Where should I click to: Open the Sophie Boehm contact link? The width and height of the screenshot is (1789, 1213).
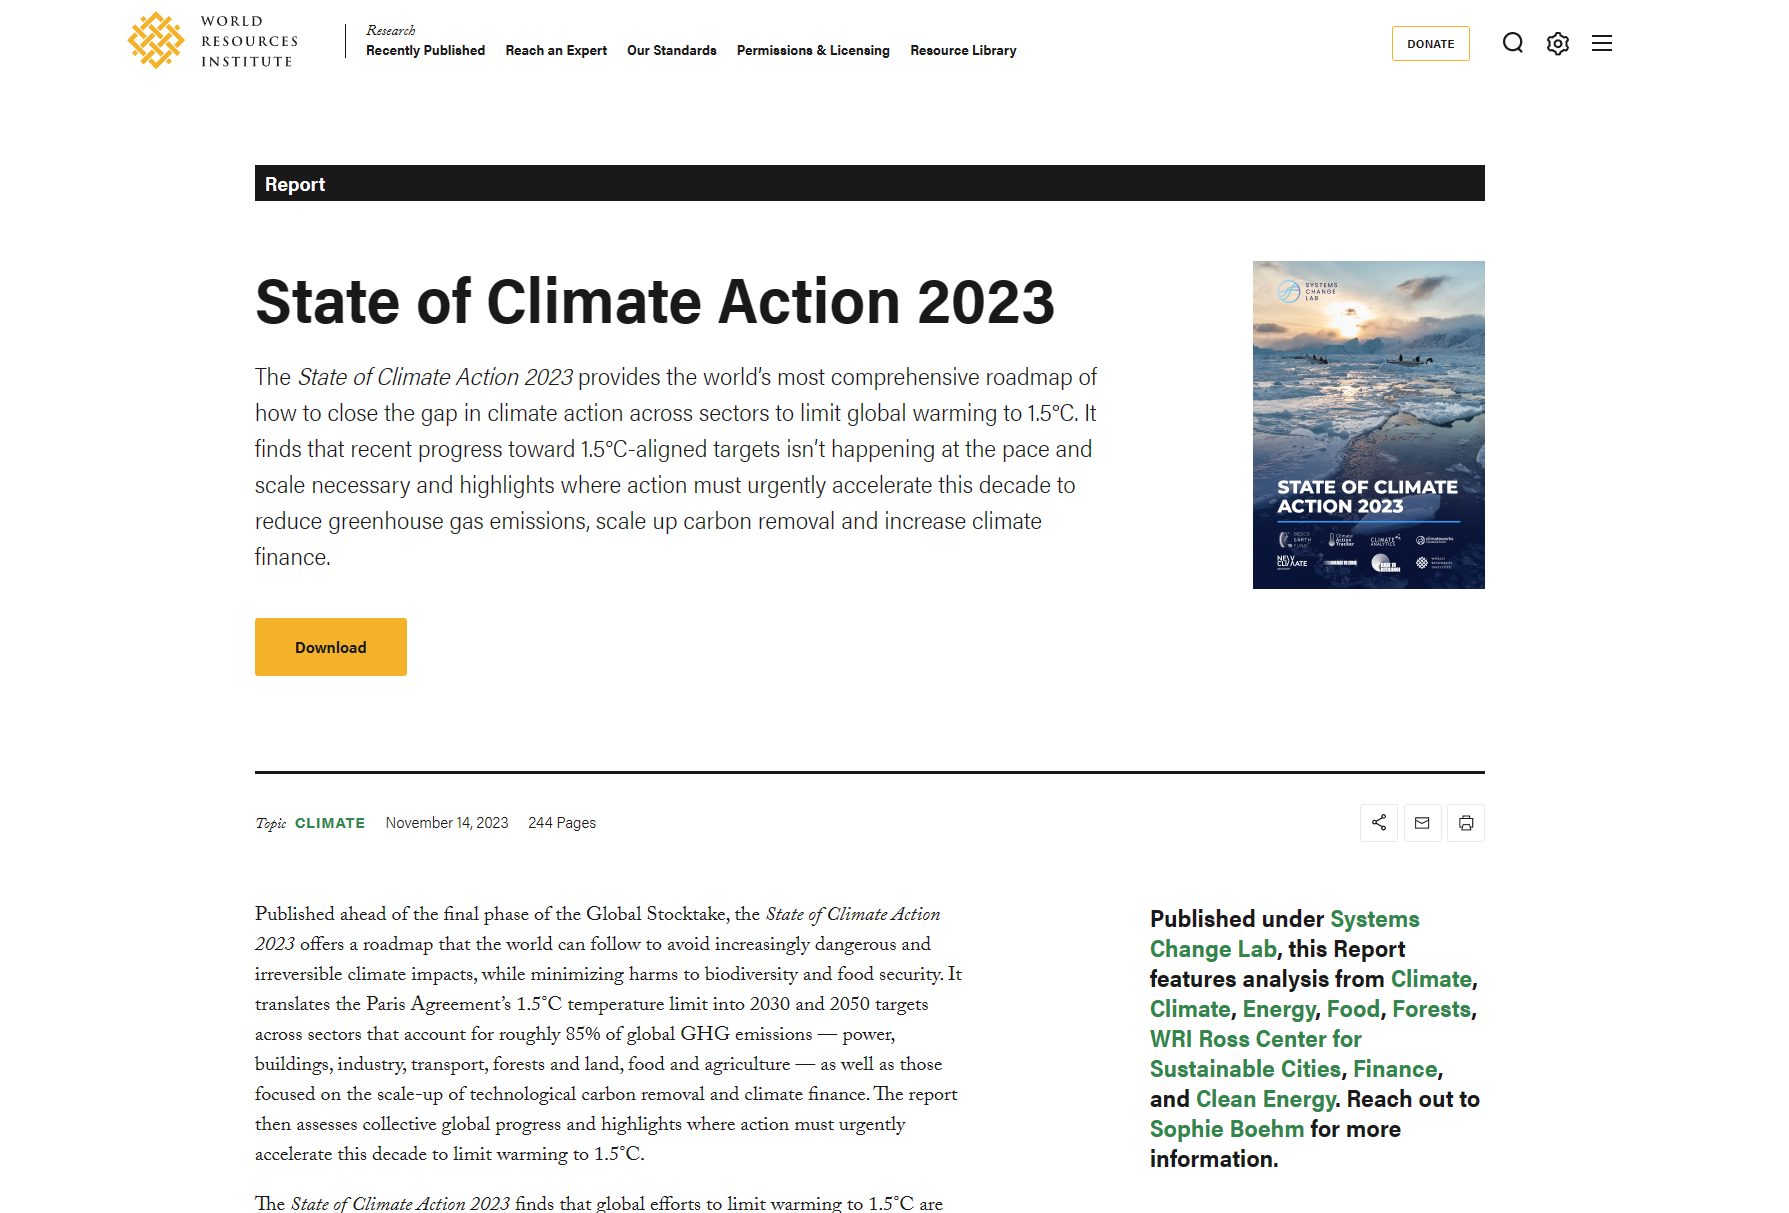(1227, 1129)
